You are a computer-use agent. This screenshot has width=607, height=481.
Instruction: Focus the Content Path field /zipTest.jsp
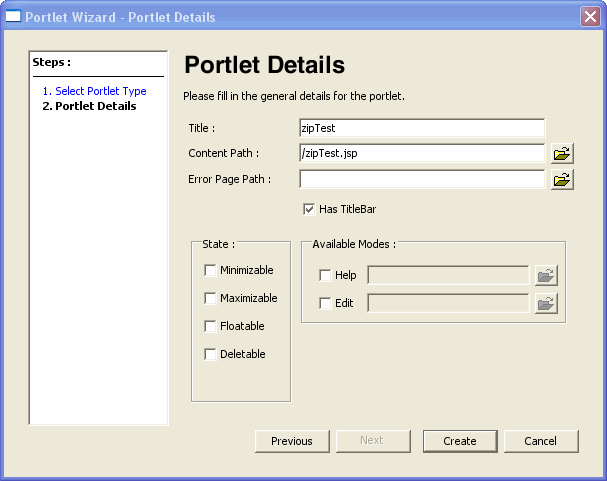422,153
